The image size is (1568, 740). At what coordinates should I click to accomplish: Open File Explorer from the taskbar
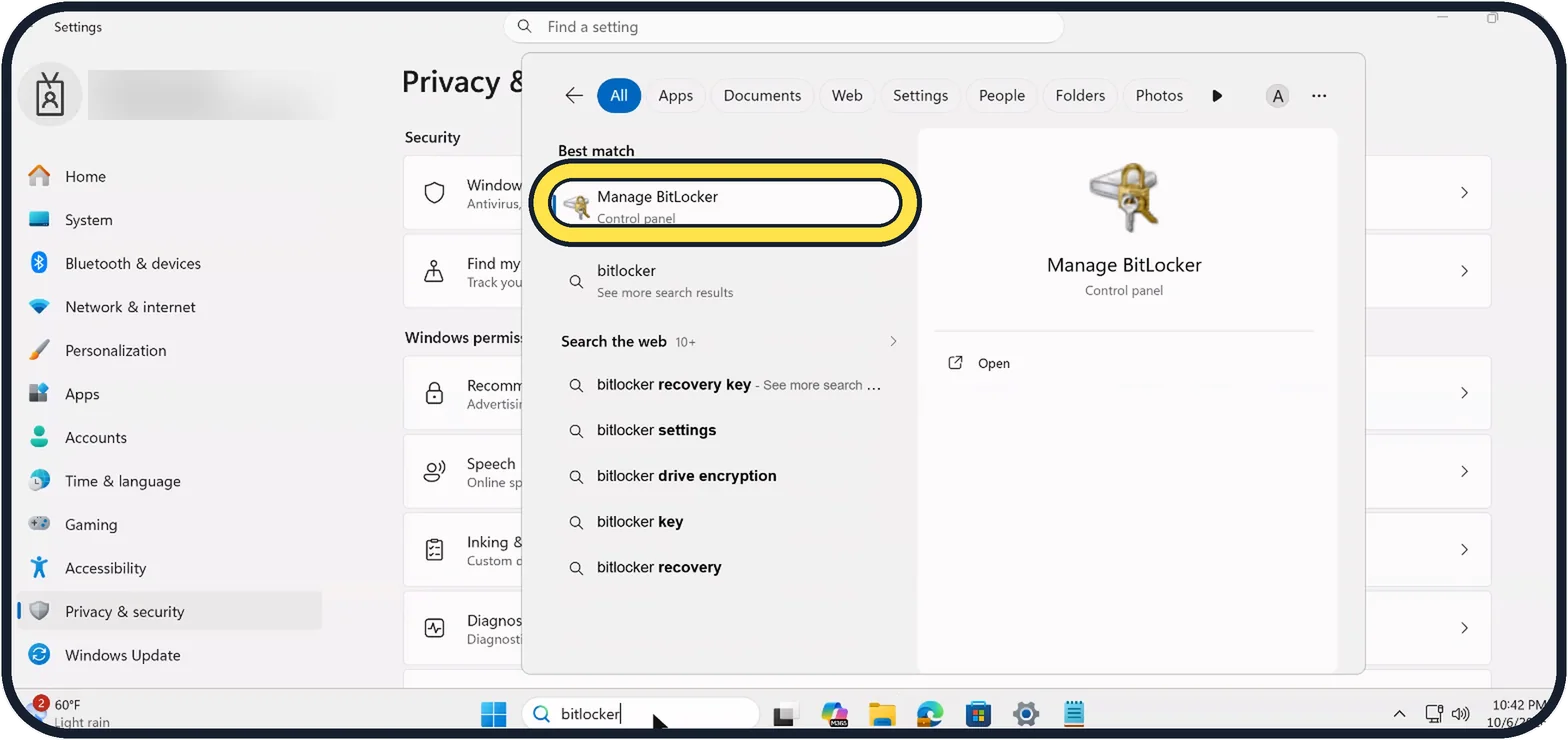[x=882, y=714]
